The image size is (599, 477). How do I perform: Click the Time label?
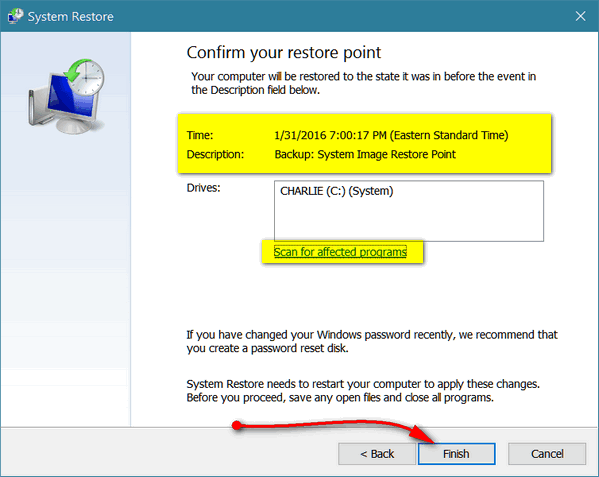click(200, 135)
